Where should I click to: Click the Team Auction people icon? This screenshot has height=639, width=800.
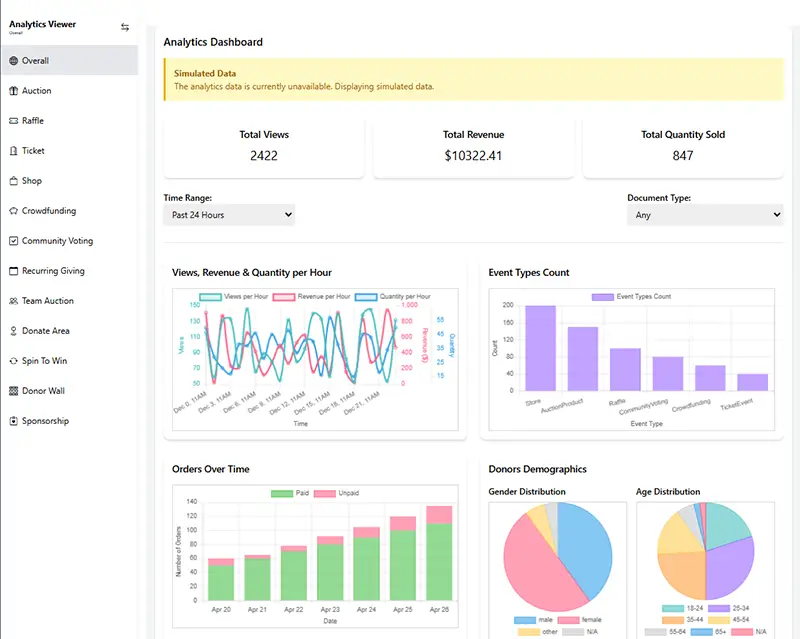point(13,301)
